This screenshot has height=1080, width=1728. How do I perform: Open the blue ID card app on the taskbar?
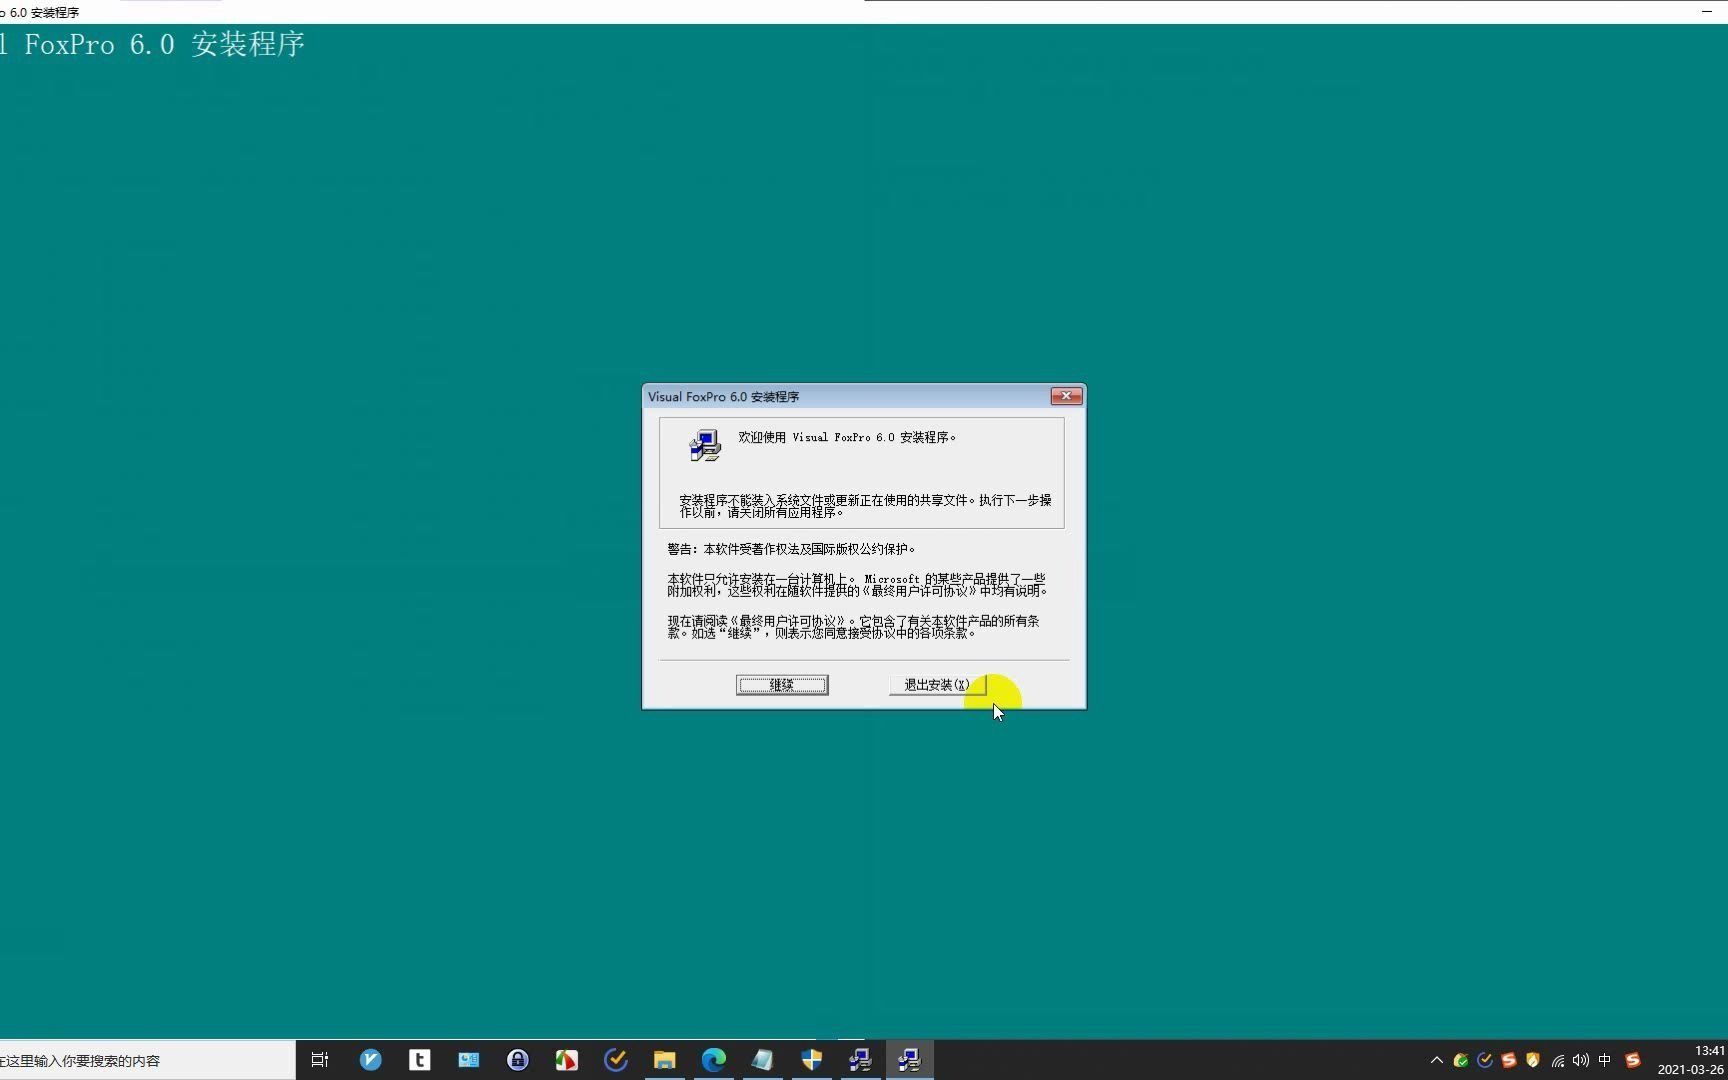(469, 1060)
